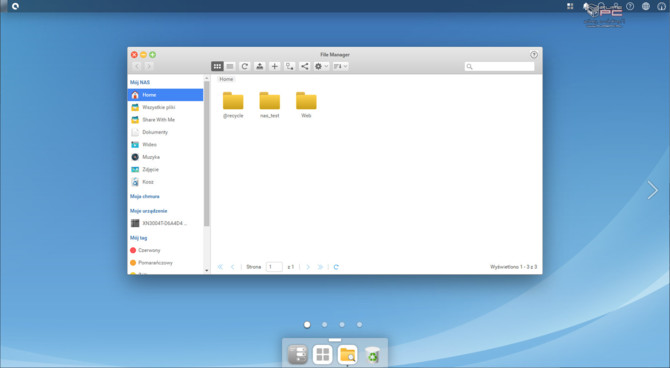Click the Strona page number field
The width and height of the screenshot is (670, 368).
tap(274, 267)
